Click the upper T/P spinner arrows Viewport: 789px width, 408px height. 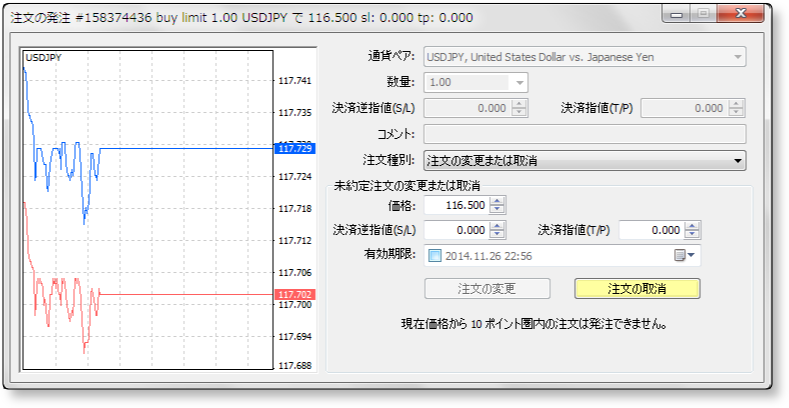click(736, 108)
